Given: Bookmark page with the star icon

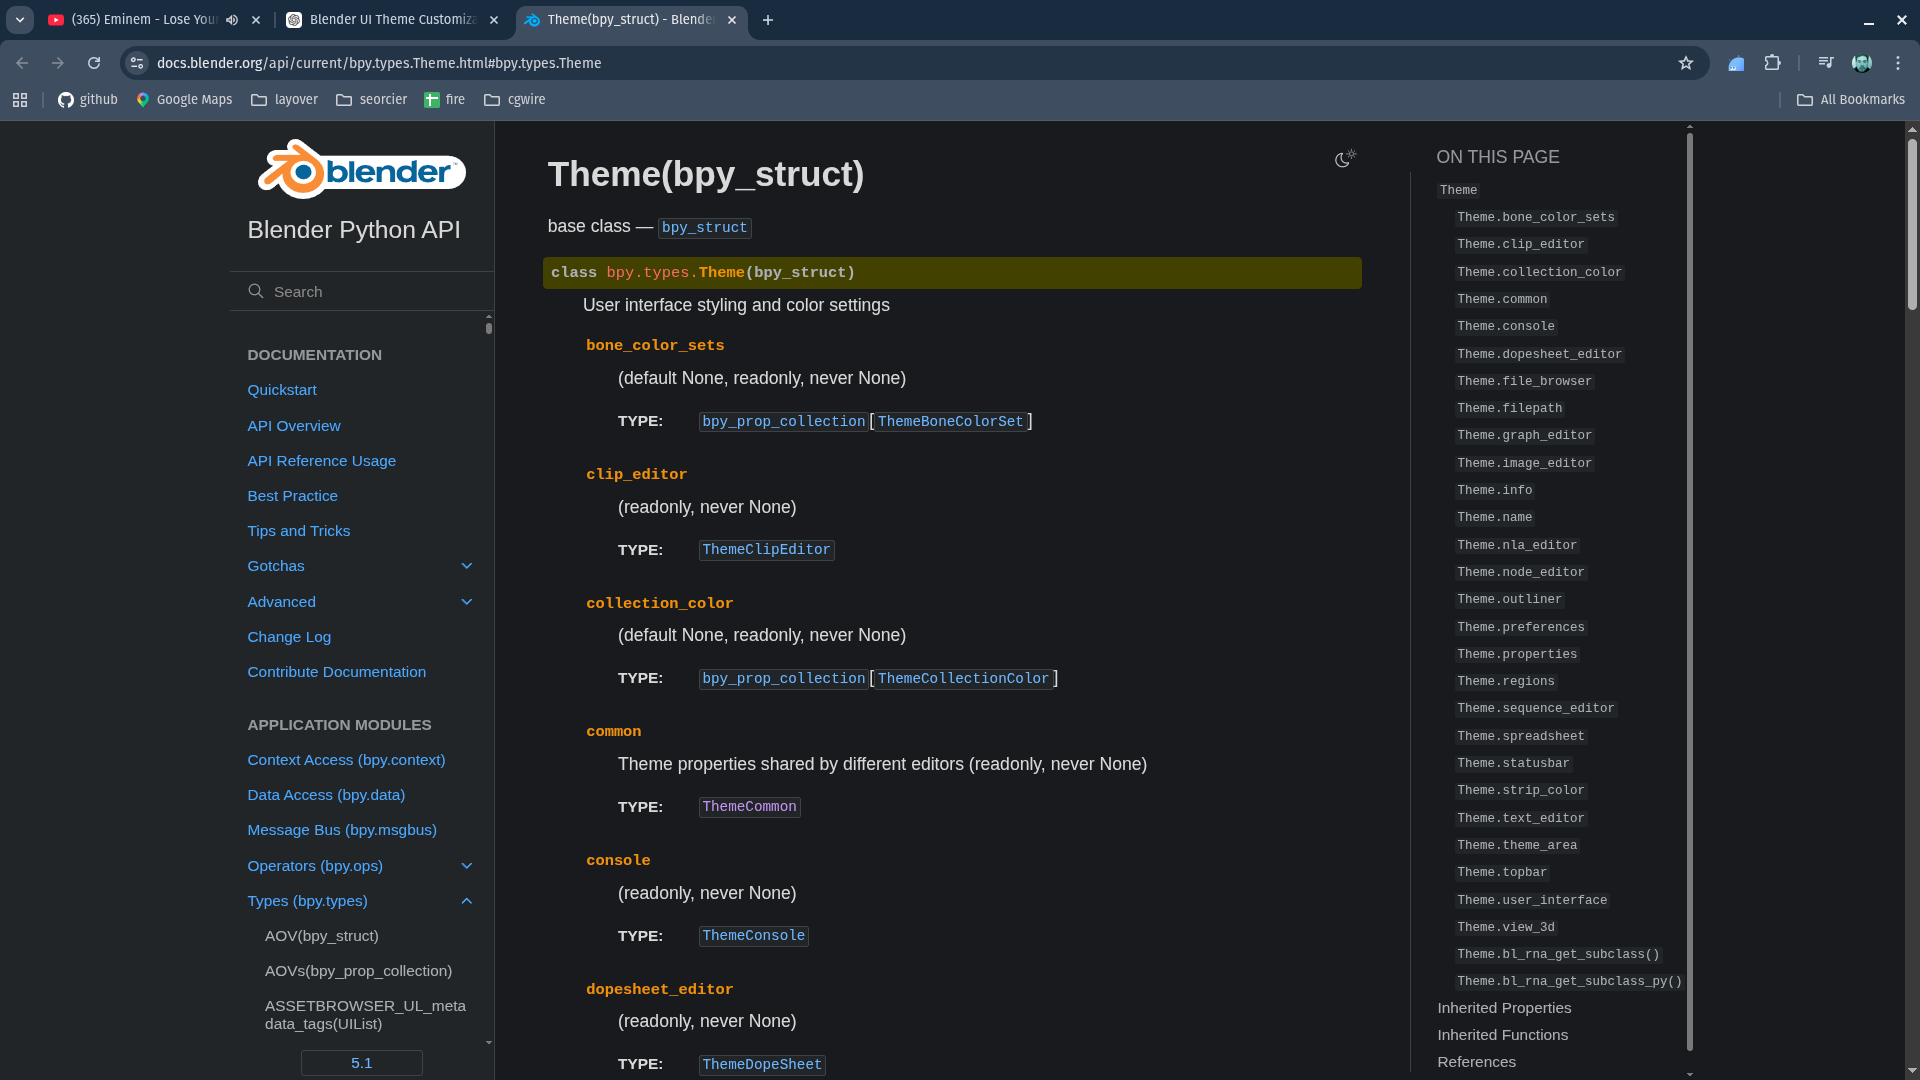Looking at the screenshot, I should (x=1686, y=63).
